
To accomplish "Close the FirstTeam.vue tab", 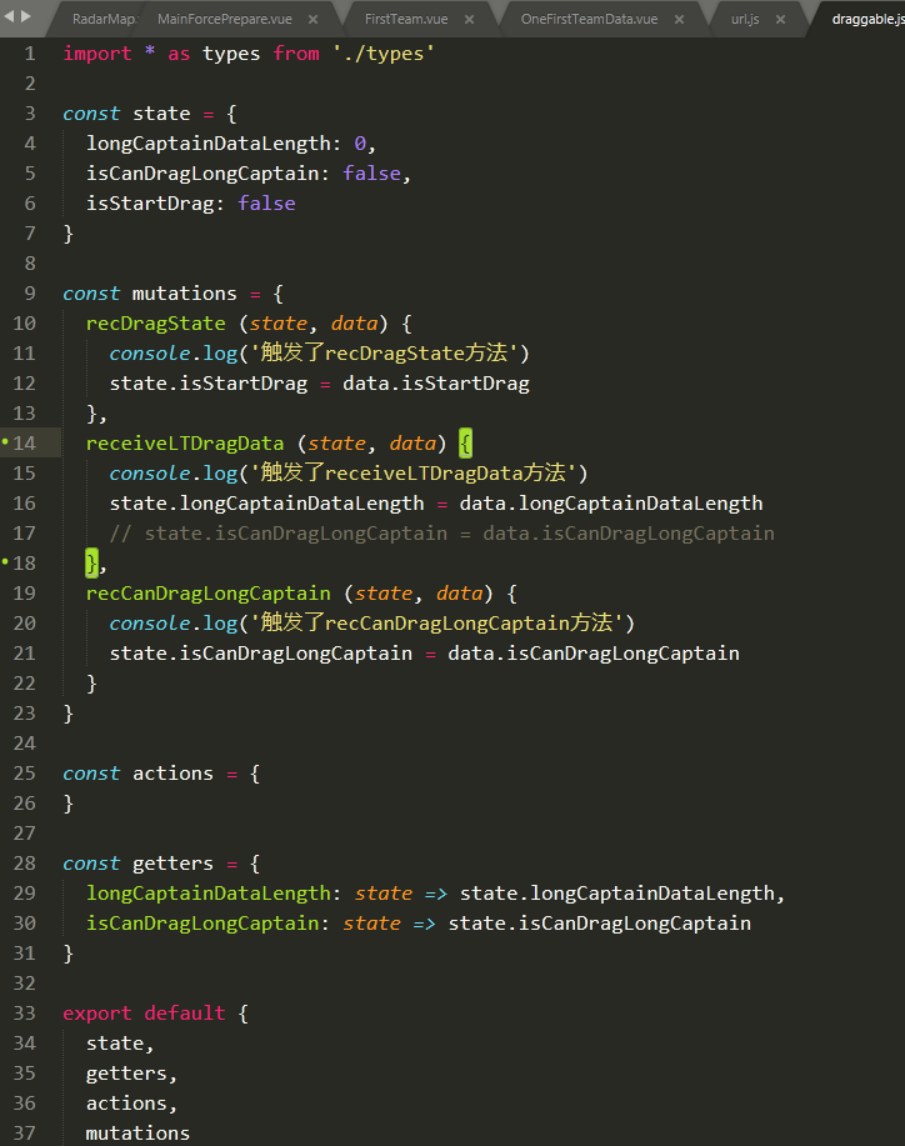I will click(x=470, y=20).
